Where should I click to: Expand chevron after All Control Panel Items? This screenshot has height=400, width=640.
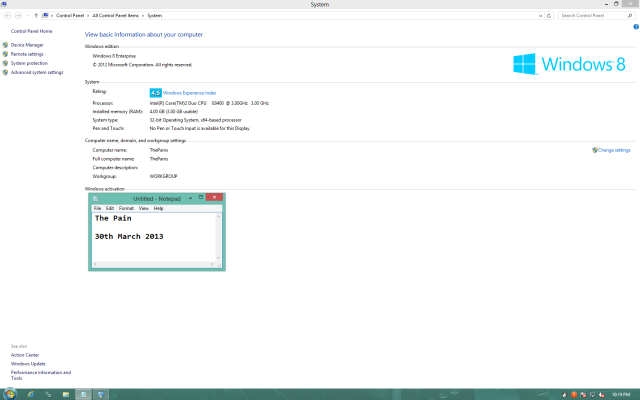(x=143, y=16)
